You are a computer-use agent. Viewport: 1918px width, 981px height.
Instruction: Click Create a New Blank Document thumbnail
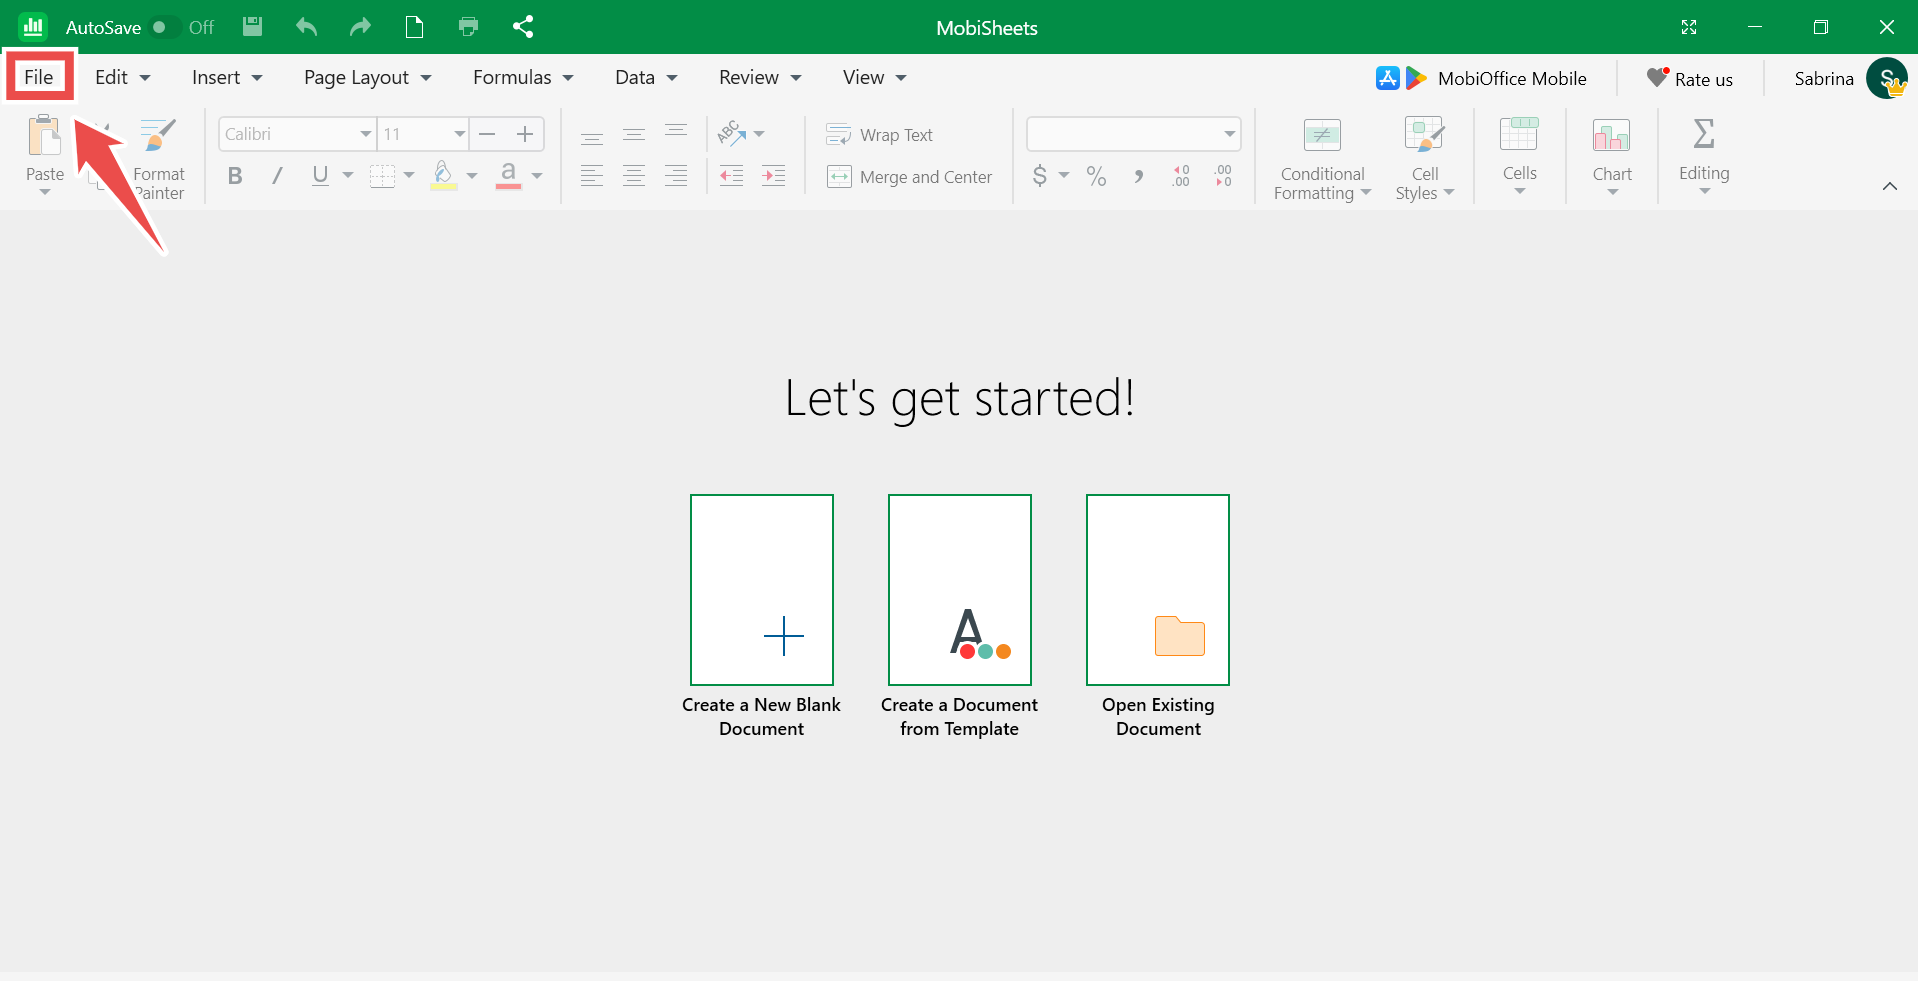(x=762, y=590)
